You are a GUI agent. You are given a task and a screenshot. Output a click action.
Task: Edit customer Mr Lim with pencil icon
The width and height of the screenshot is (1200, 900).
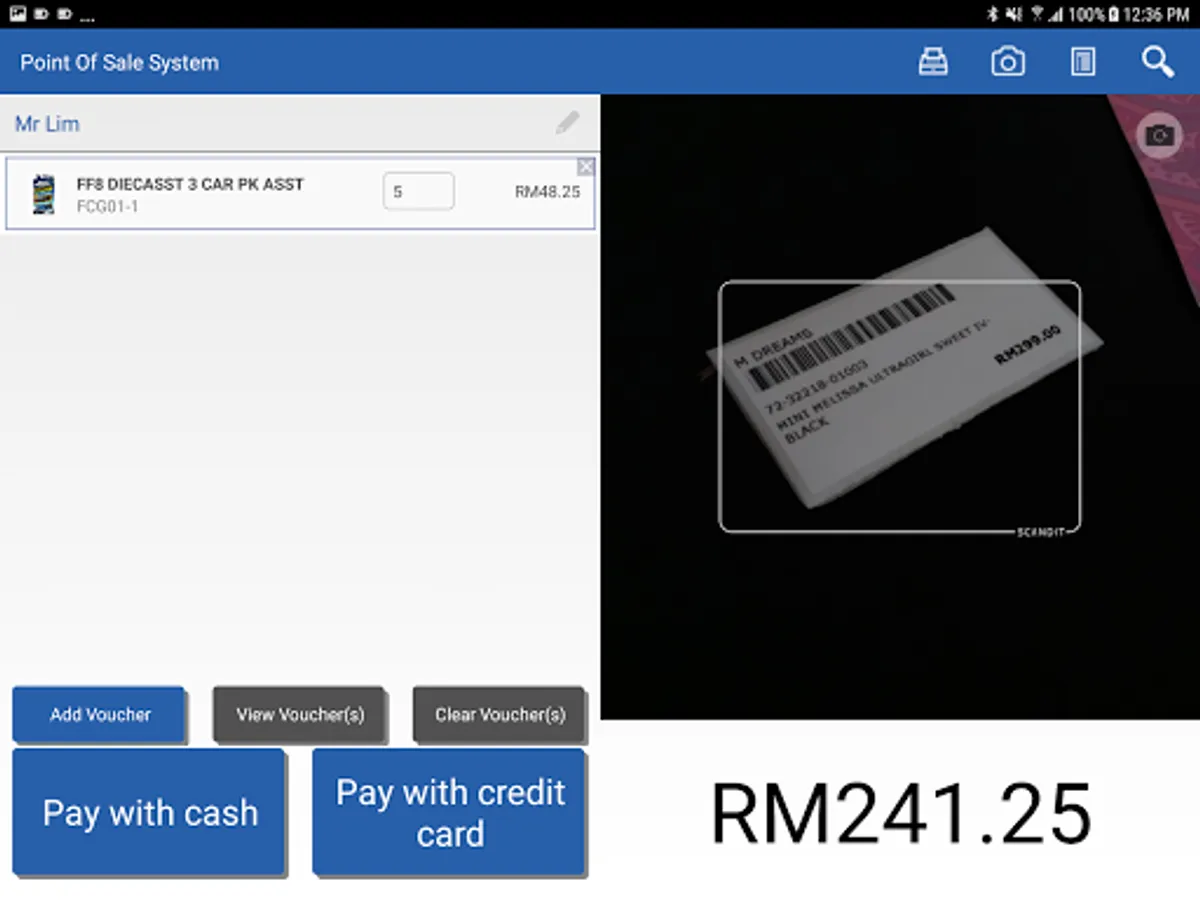pyautogui.click(x=567, y=123)
